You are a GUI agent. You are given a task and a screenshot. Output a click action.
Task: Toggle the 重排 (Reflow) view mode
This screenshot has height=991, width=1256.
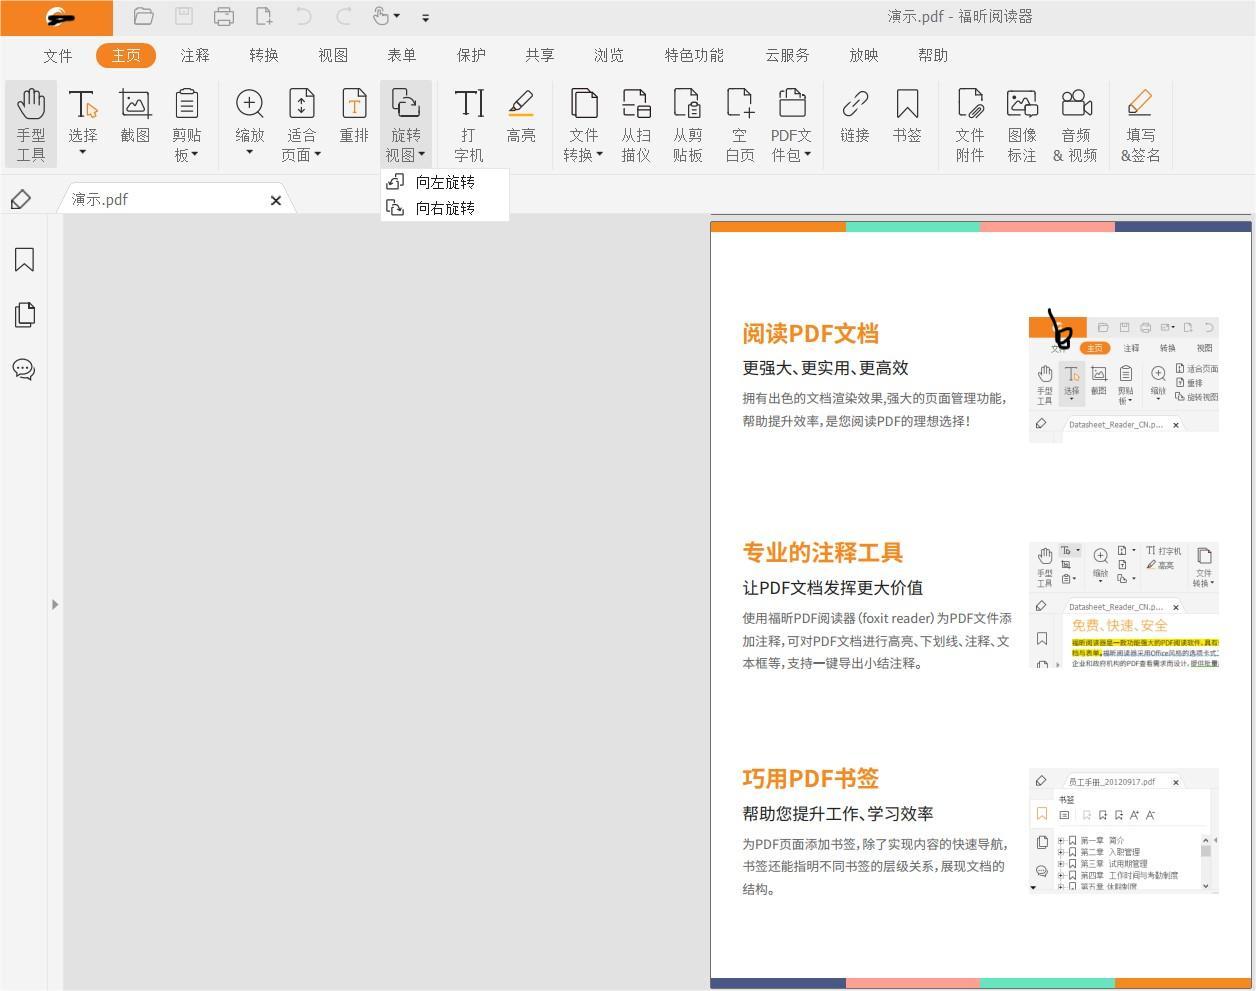tap(355, 122)
